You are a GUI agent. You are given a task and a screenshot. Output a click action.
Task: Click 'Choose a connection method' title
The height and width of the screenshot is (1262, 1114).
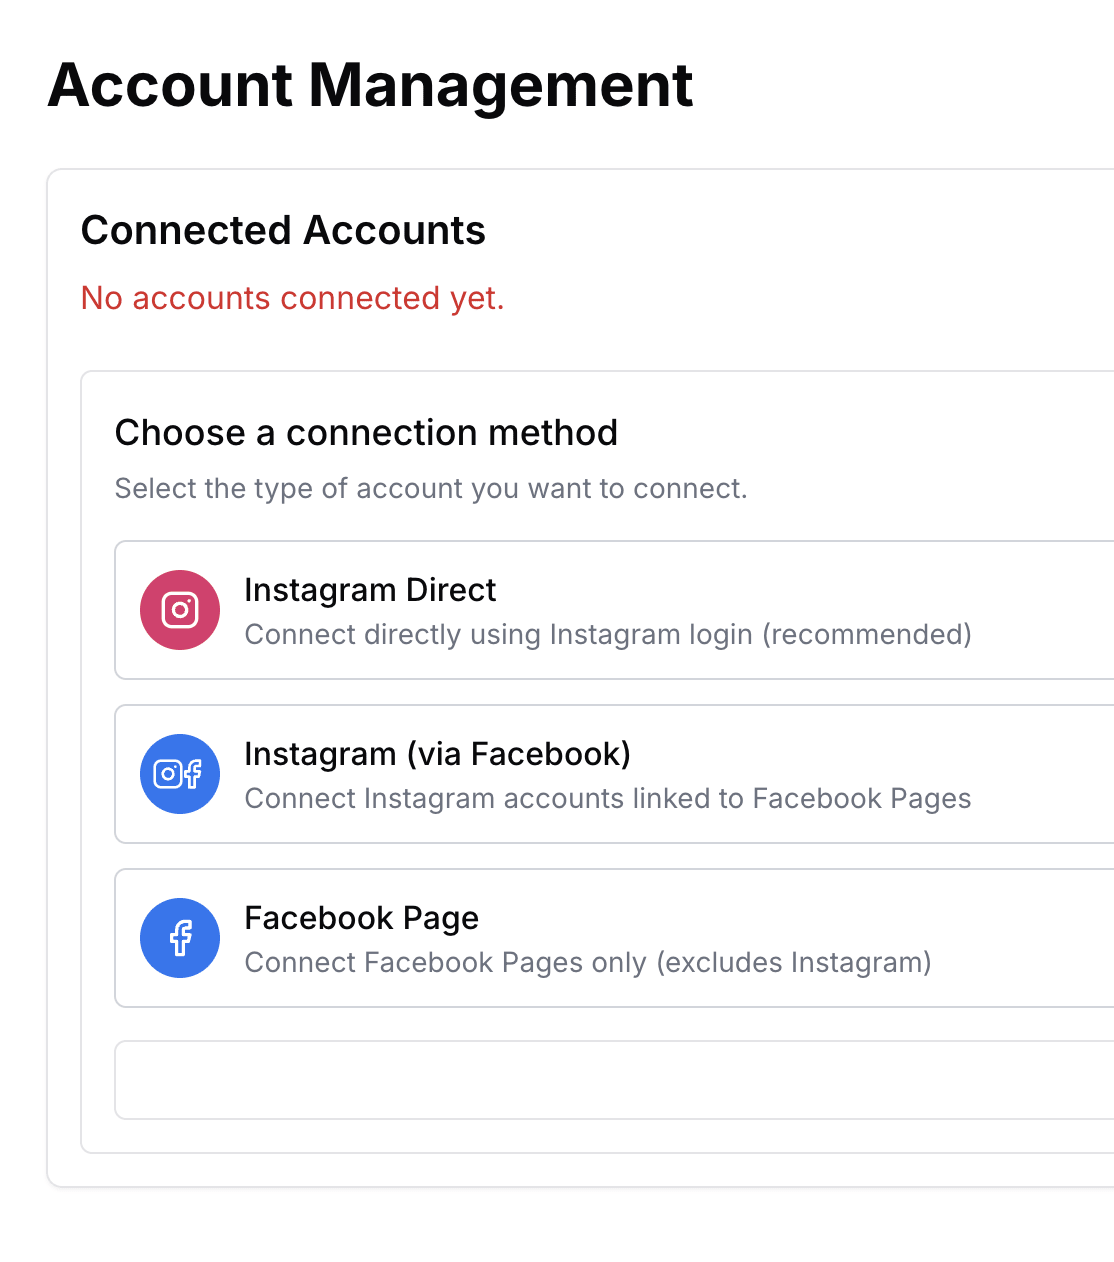[366, 433]
